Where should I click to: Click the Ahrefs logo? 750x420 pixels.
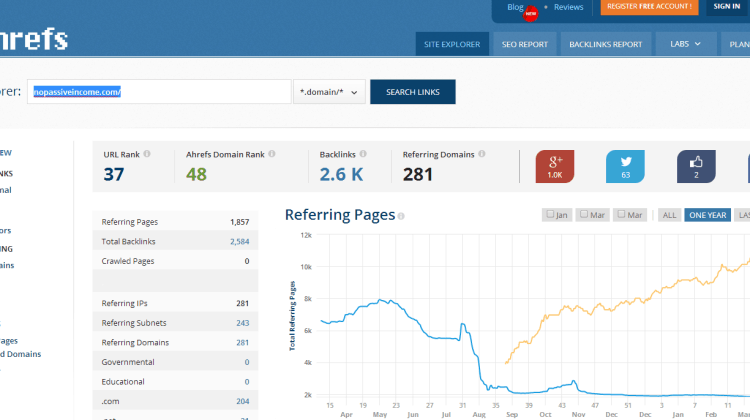[33, 39]
